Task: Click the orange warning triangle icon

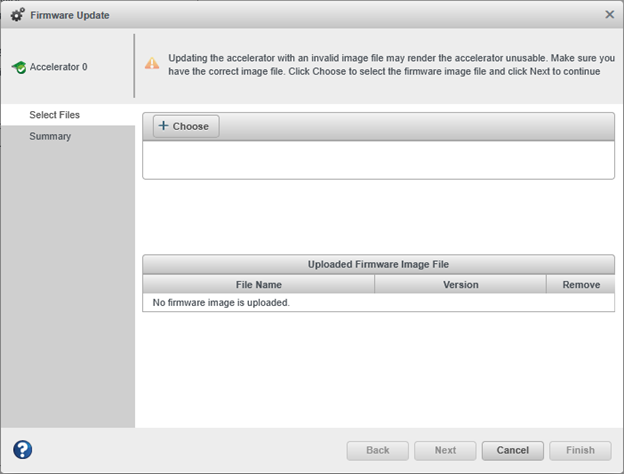Action: coord(151,63)
